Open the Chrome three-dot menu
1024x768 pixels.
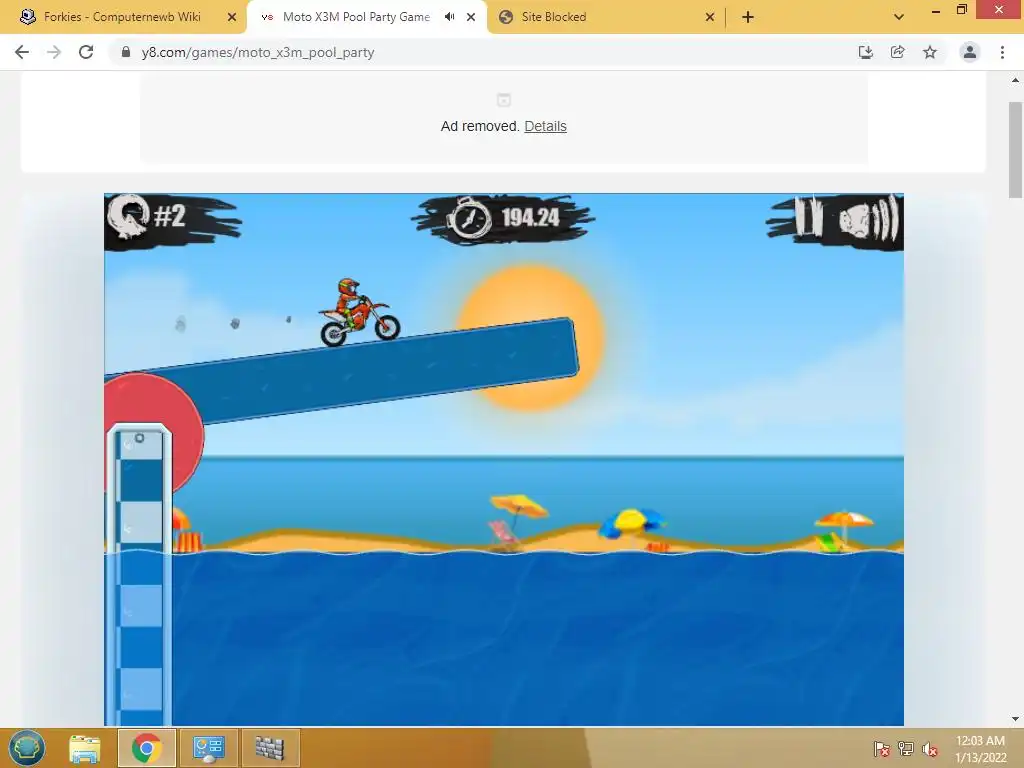1002,52
